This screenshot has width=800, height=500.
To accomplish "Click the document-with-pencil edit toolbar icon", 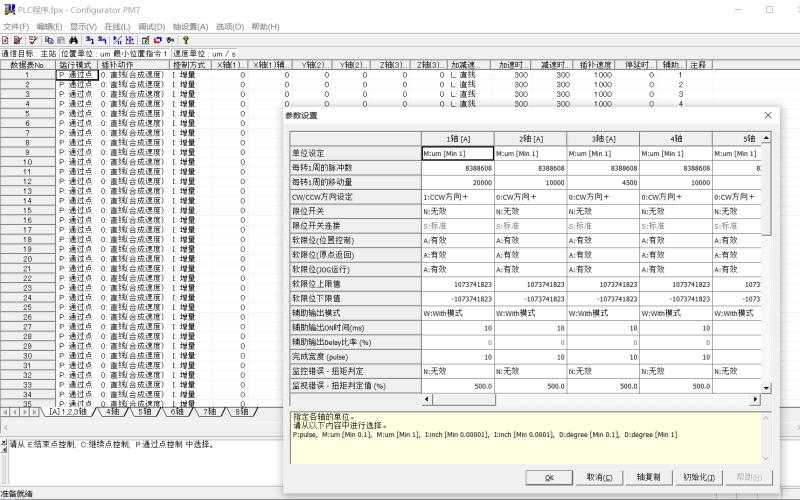I will point(18,40).
